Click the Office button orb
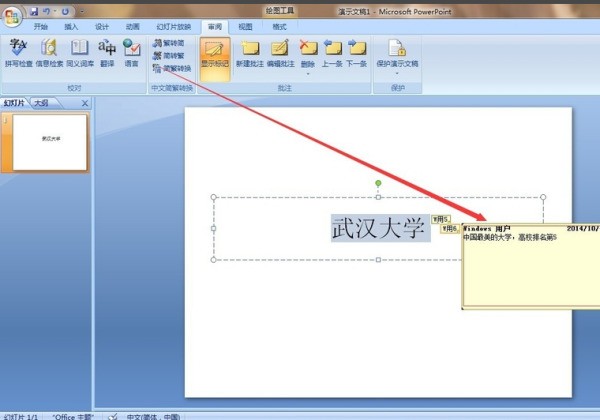Image resolution: width=600 pixels, height=420 pixels. point(12,16)
